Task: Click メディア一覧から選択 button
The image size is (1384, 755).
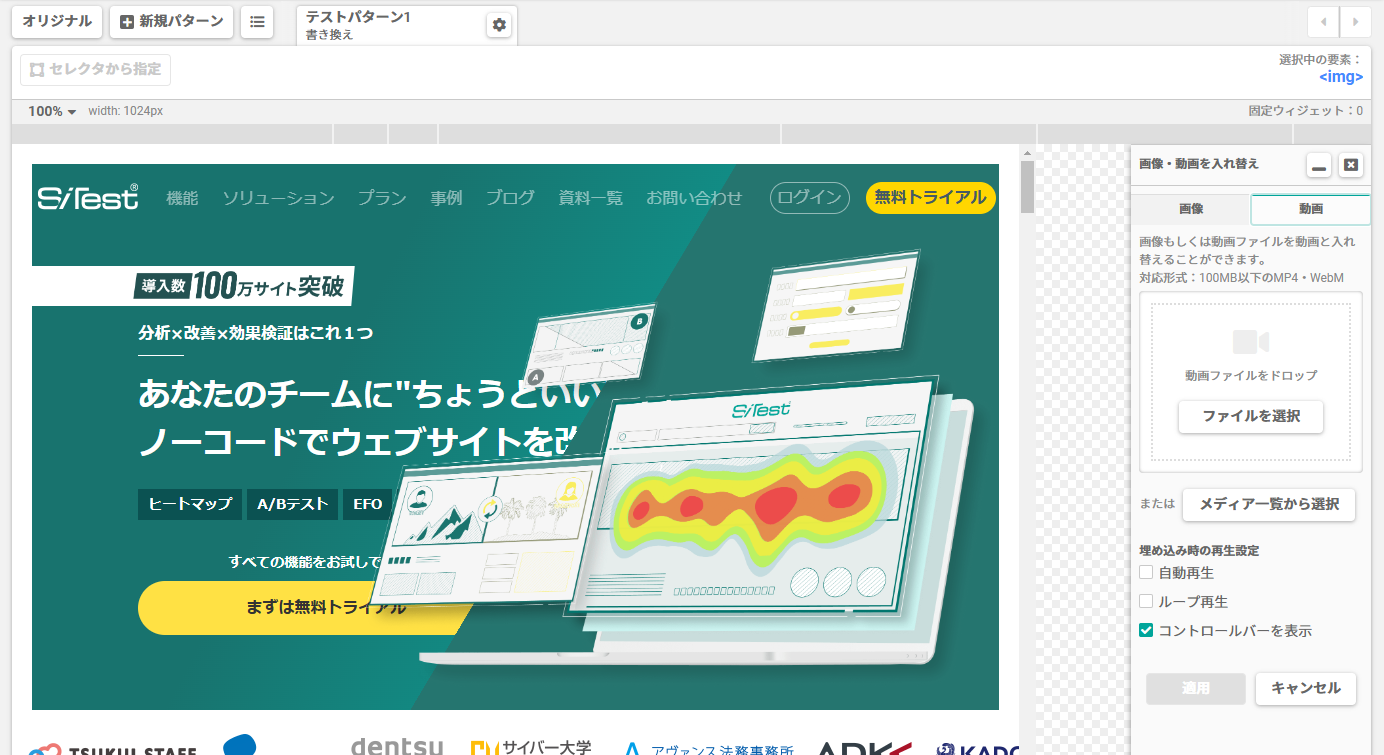Action: pyautogui.click(x=1269, y=504)
